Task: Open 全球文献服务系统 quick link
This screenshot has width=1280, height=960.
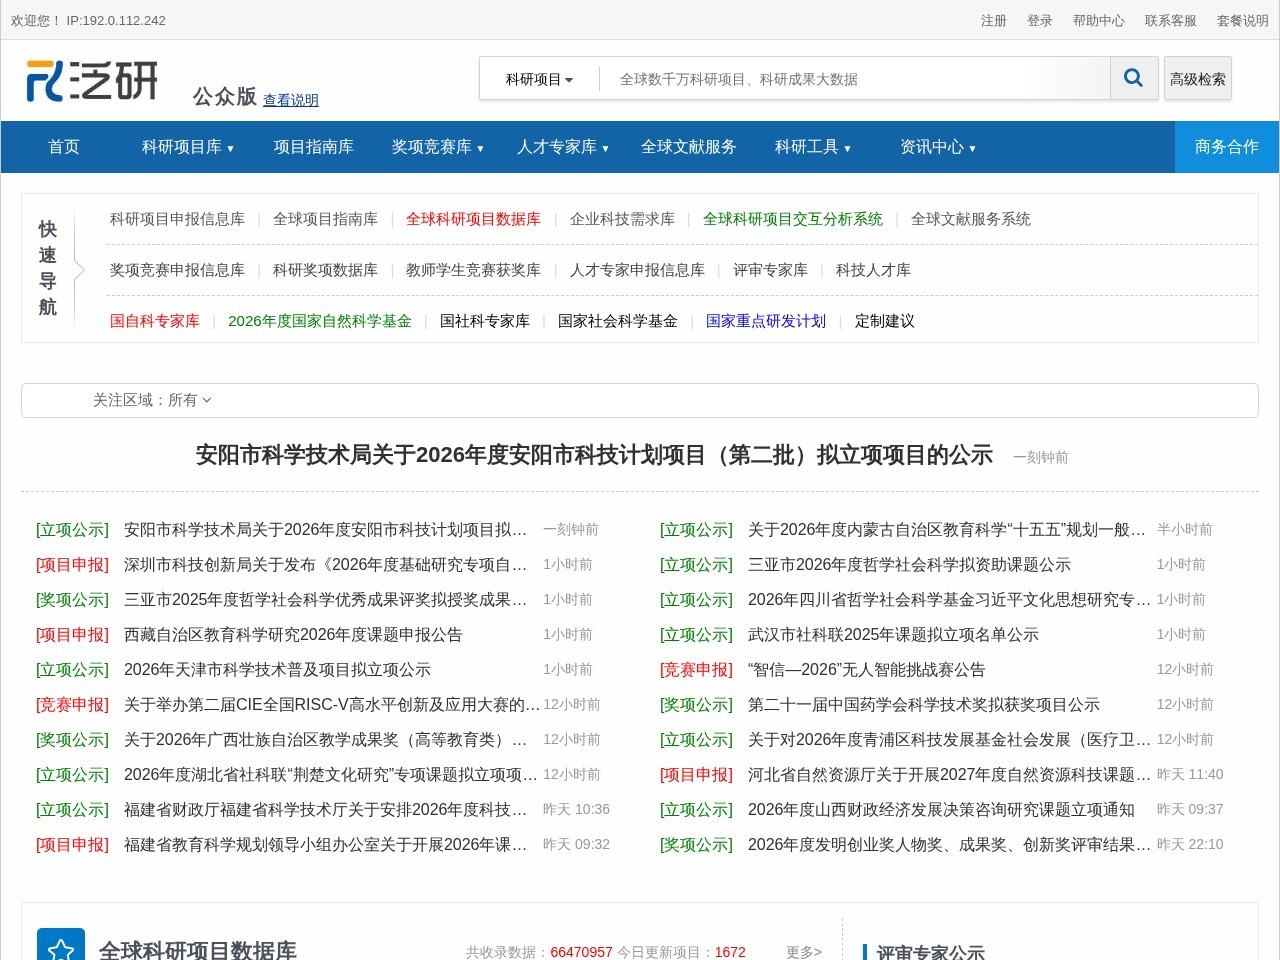Action: pos(971,219)
